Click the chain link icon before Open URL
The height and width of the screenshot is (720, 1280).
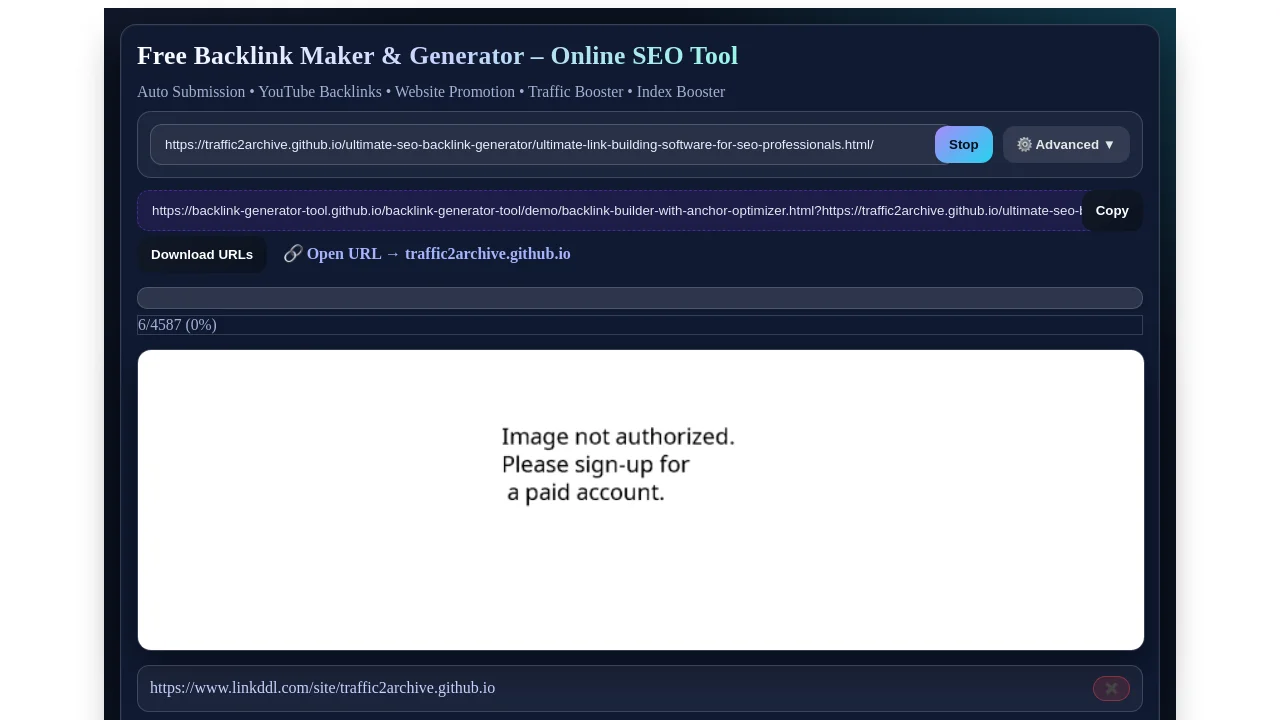(x=293, y=253)
